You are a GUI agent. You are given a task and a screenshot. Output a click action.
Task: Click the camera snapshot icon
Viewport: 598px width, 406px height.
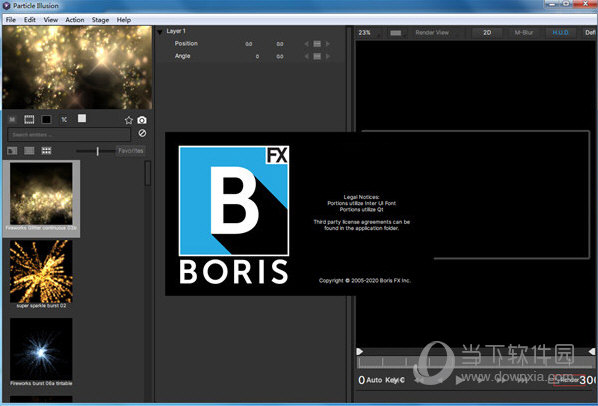142,120
